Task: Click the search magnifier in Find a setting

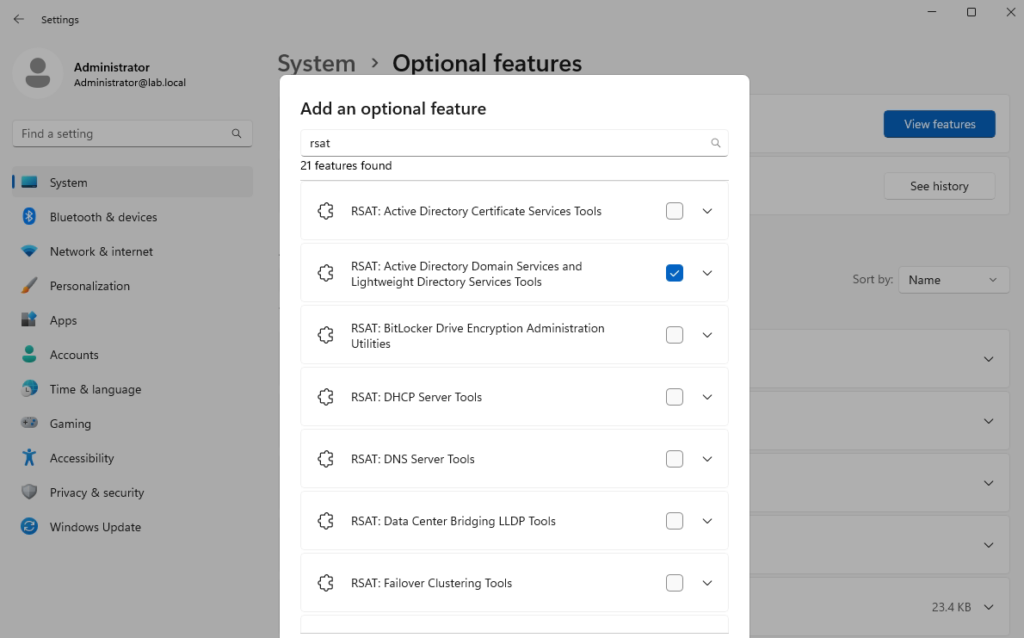Action: [236, 133]
